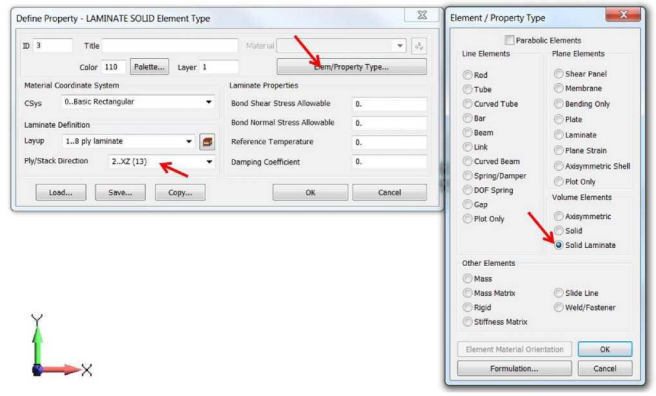Choose the Laminate plane element
The height and width of the screenshot is (396, 656).
click(x=559, y=135)
